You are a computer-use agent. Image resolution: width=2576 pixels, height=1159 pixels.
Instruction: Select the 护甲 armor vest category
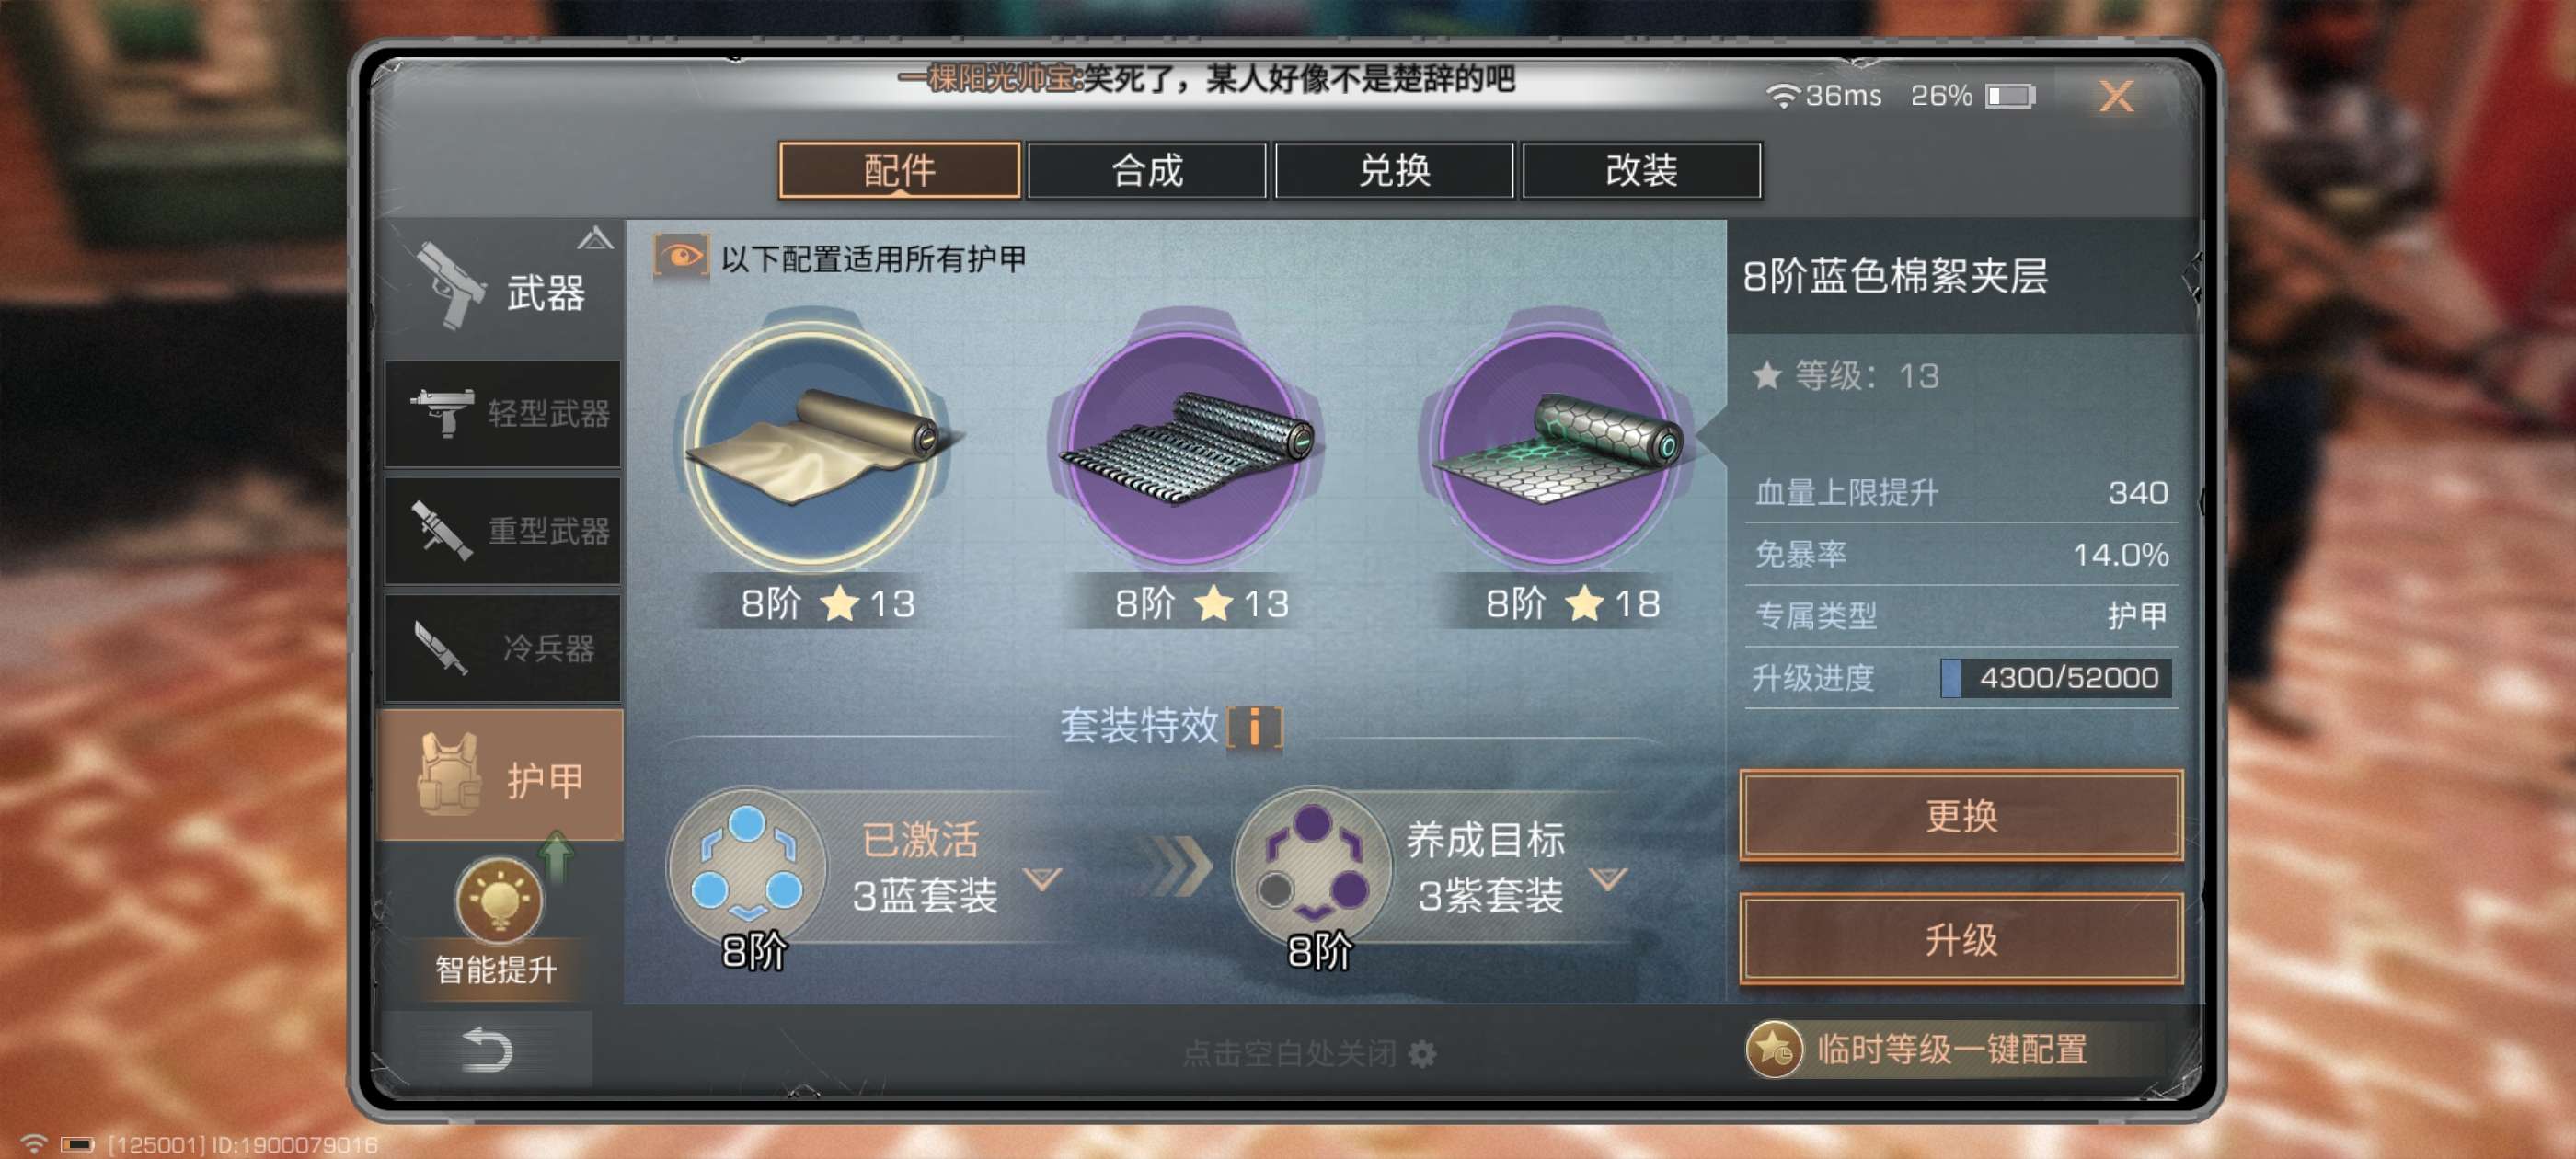tap(501, 776)
